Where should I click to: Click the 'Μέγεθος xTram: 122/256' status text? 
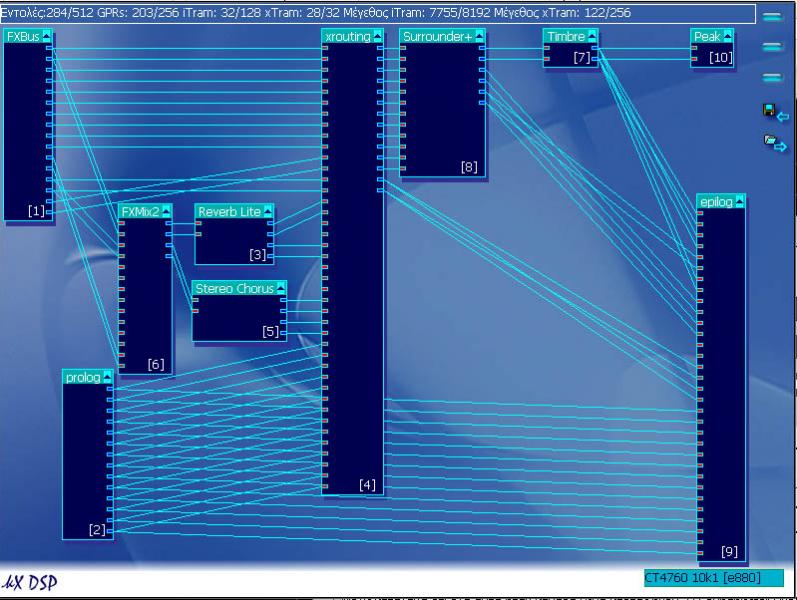561,13
